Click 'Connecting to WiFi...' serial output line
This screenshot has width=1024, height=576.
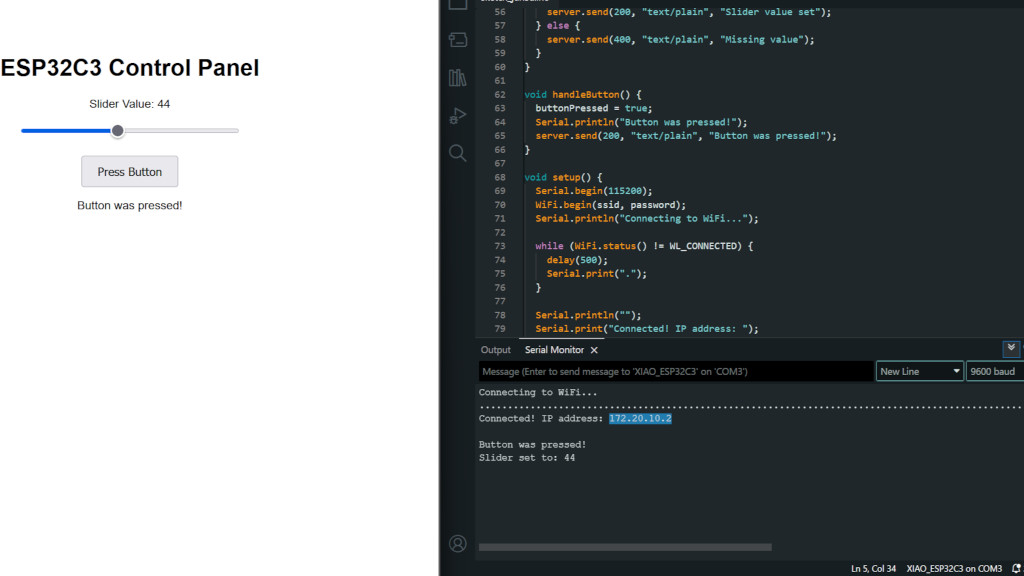(538, 392)
